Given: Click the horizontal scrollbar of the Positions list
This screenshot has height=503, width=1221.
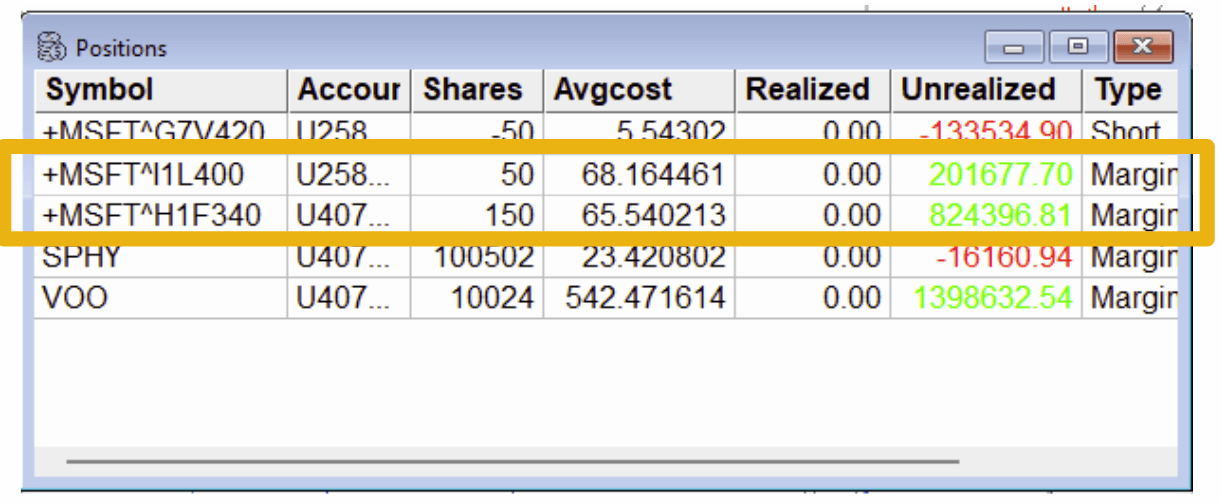Looking at the screenshot, I should click(512, 462).
